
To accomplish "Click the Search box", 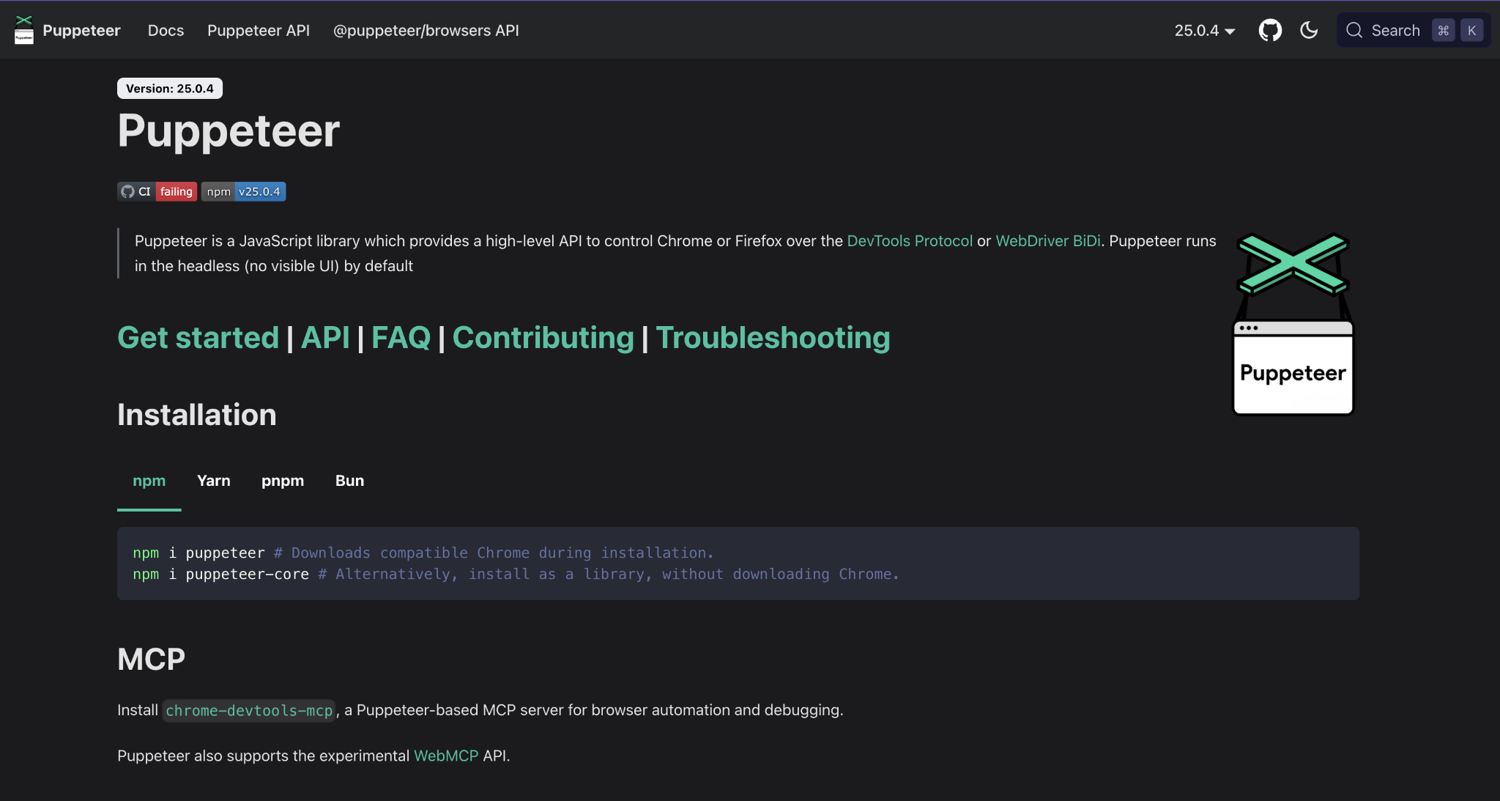I will pyautogui.click(x=1413, y=30).
